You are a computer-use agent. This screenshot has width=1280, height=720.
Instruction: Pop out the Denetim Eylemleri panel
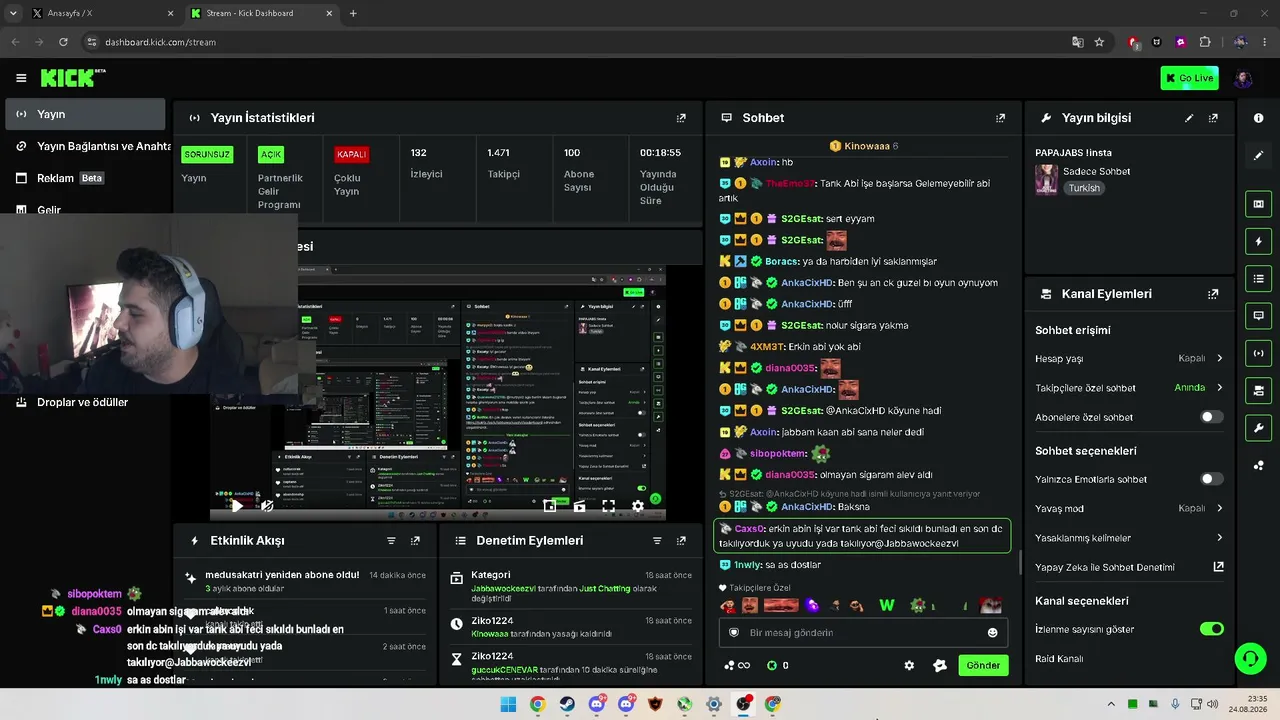tap(681, 541)
